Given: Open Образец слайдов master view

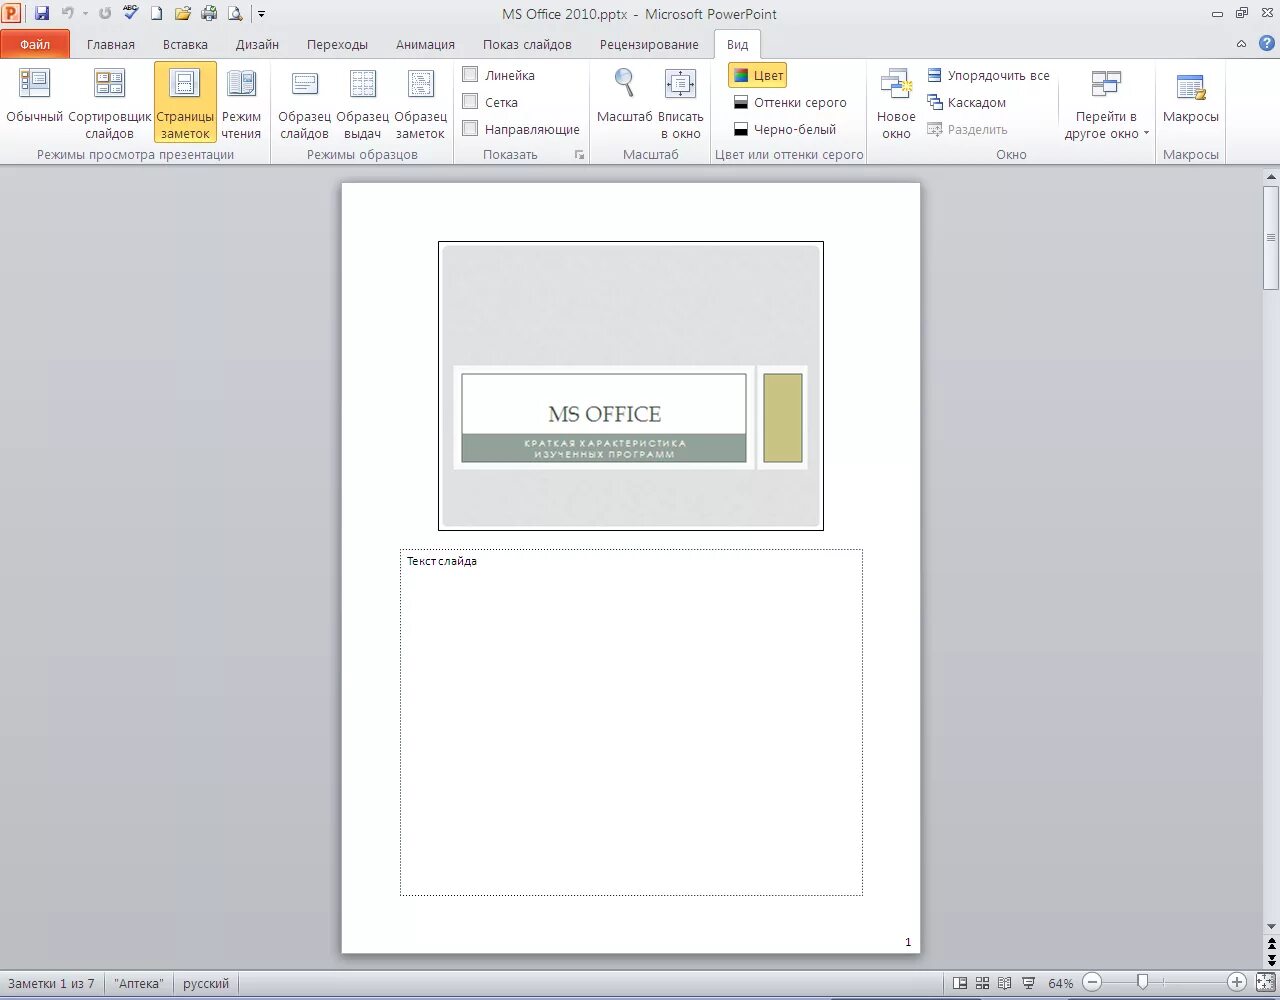Looking at the screenshot, I should [304, 101].
